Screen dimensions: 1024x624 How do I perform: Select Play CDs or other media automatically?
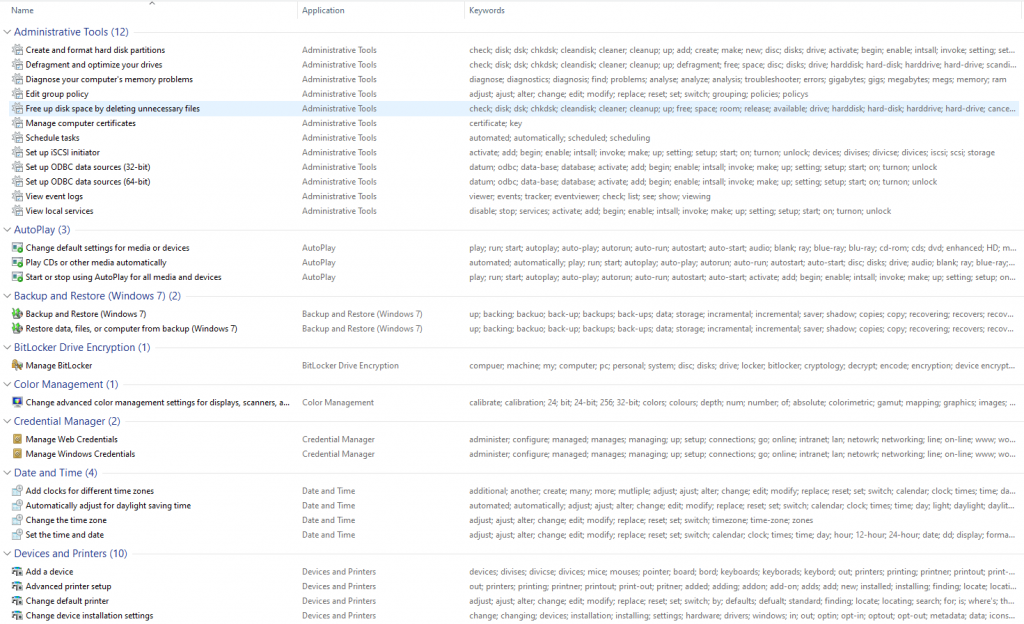[x=96, y=262]
